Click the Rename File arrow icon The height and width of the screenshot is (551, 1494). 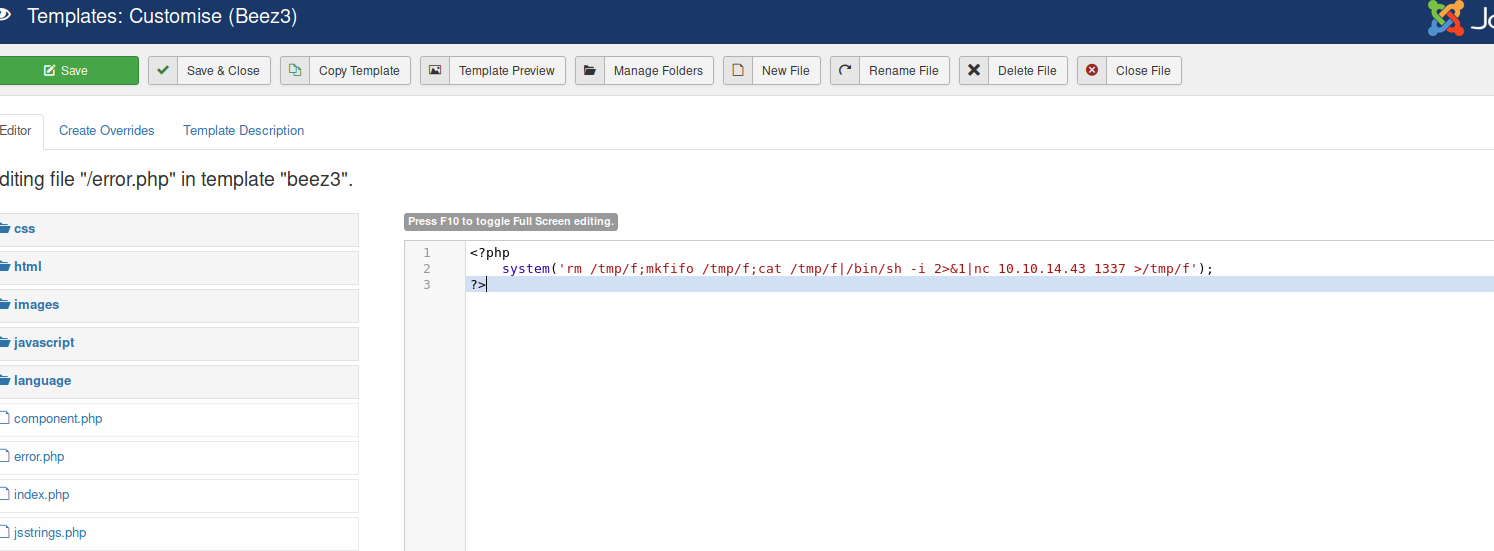845,71
